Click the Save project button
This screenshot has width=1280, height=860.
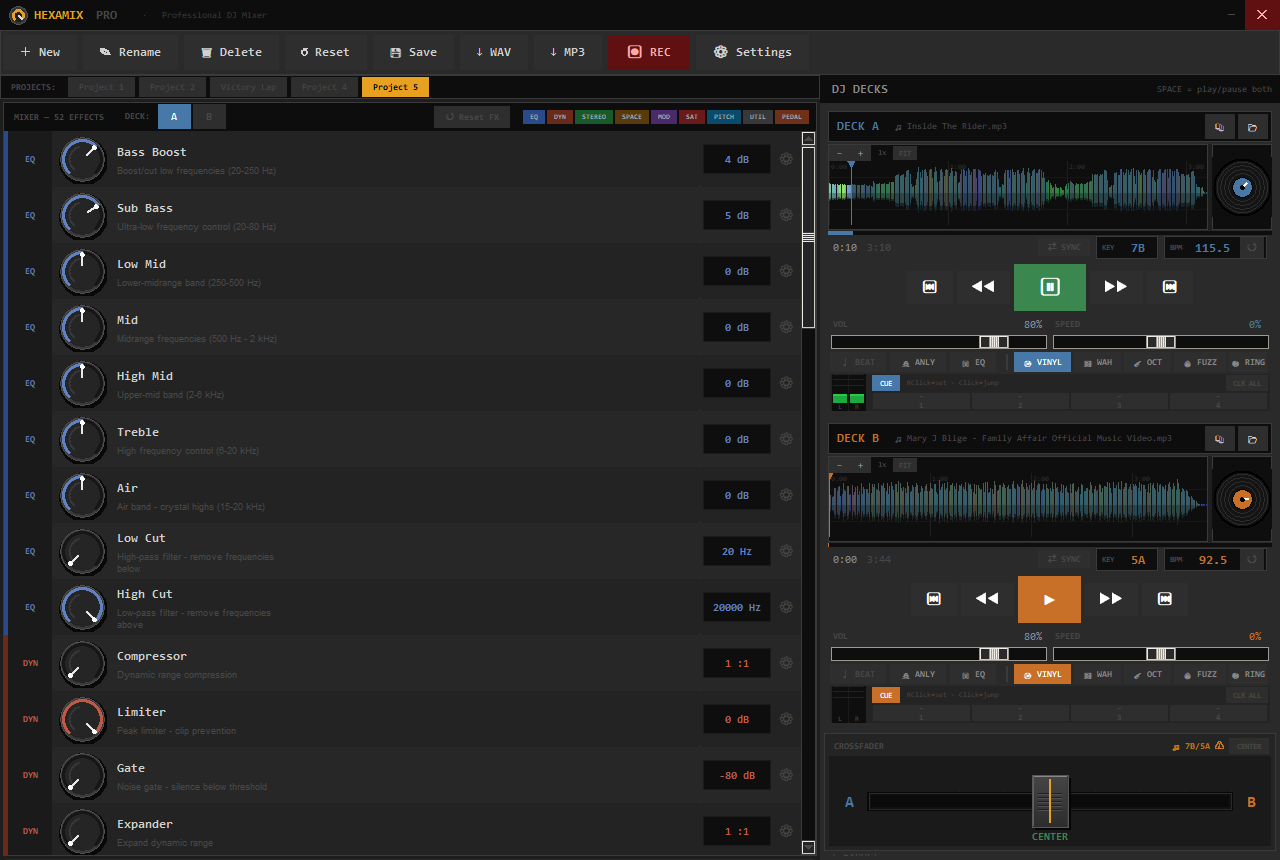(413, 52)
